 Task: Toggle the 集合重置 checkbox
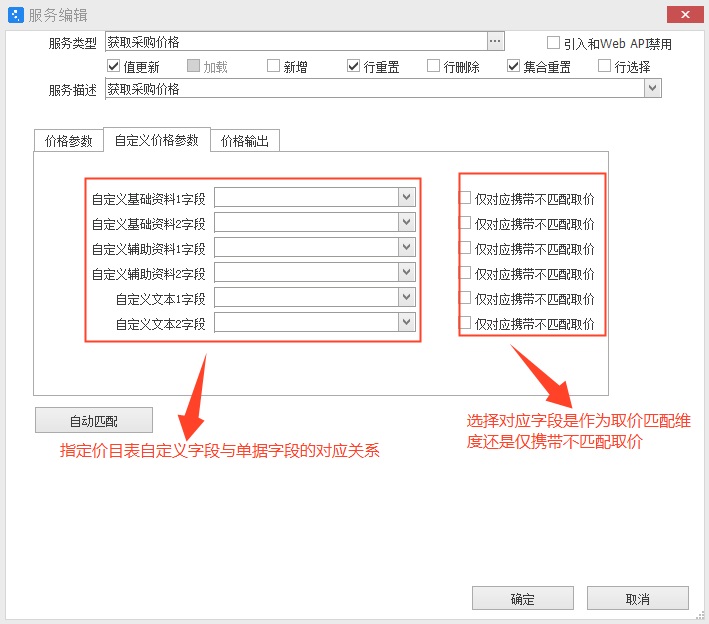[x=514, y=67]
